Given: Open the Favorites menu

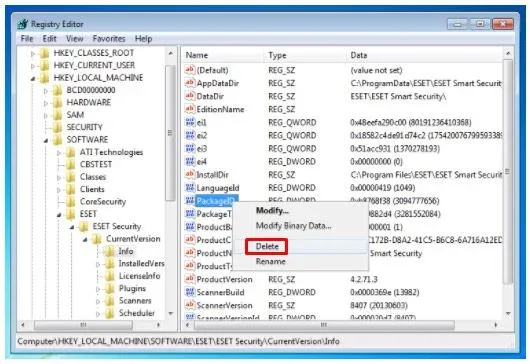Looking at the screenshot, I should (x=109, y=39).
